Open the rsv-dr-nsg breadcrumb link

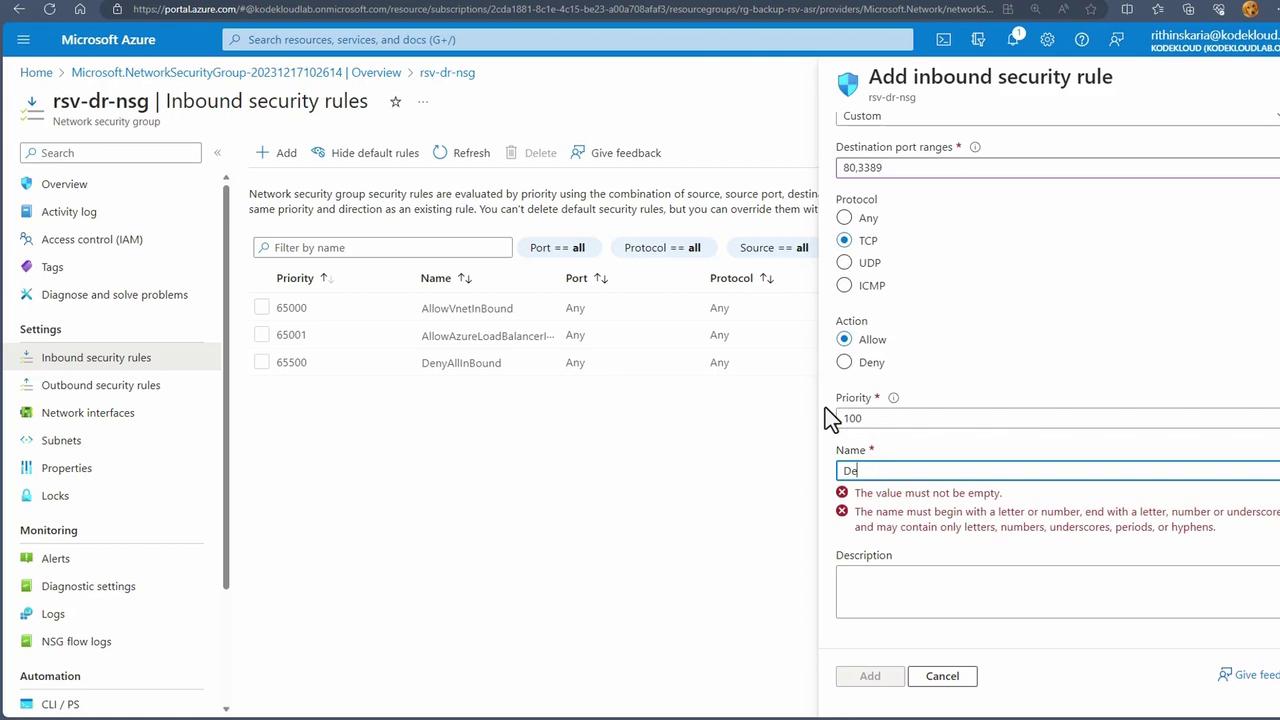(447, 73)
